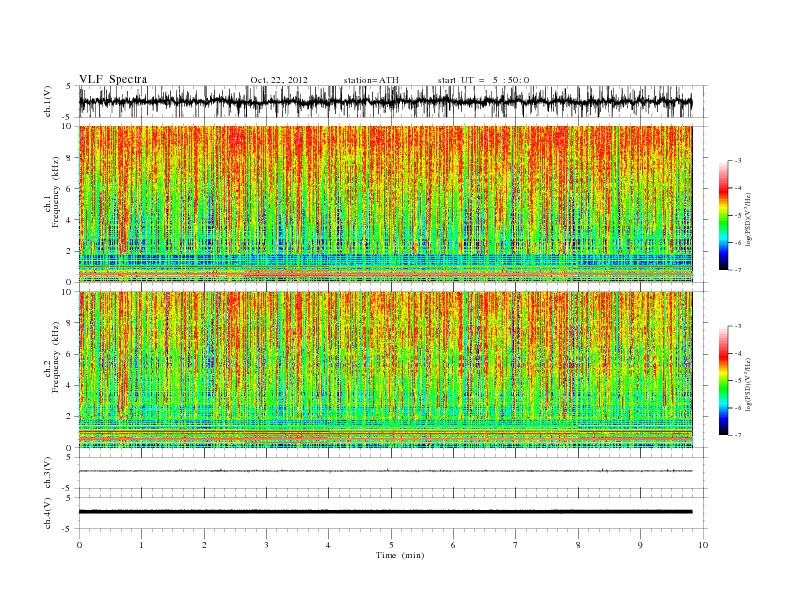Click the "6" minute tick label on time axis
792x612 pixels.
pyautogui.click(x=453, y=545)
